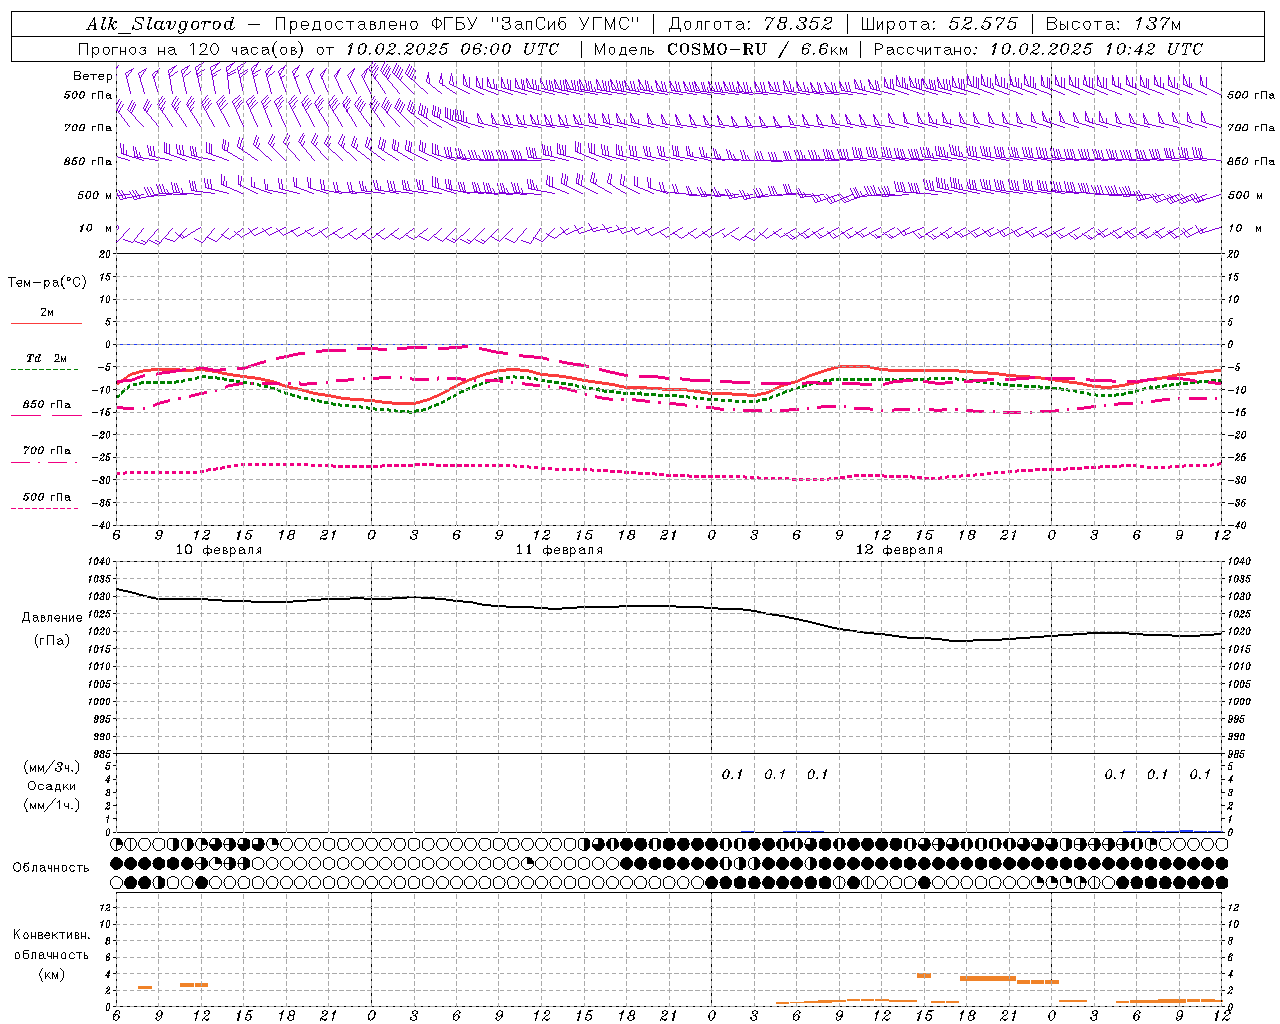Click the Td 2м legend label
This screenshot has width=1280, height=1024.
47,358
